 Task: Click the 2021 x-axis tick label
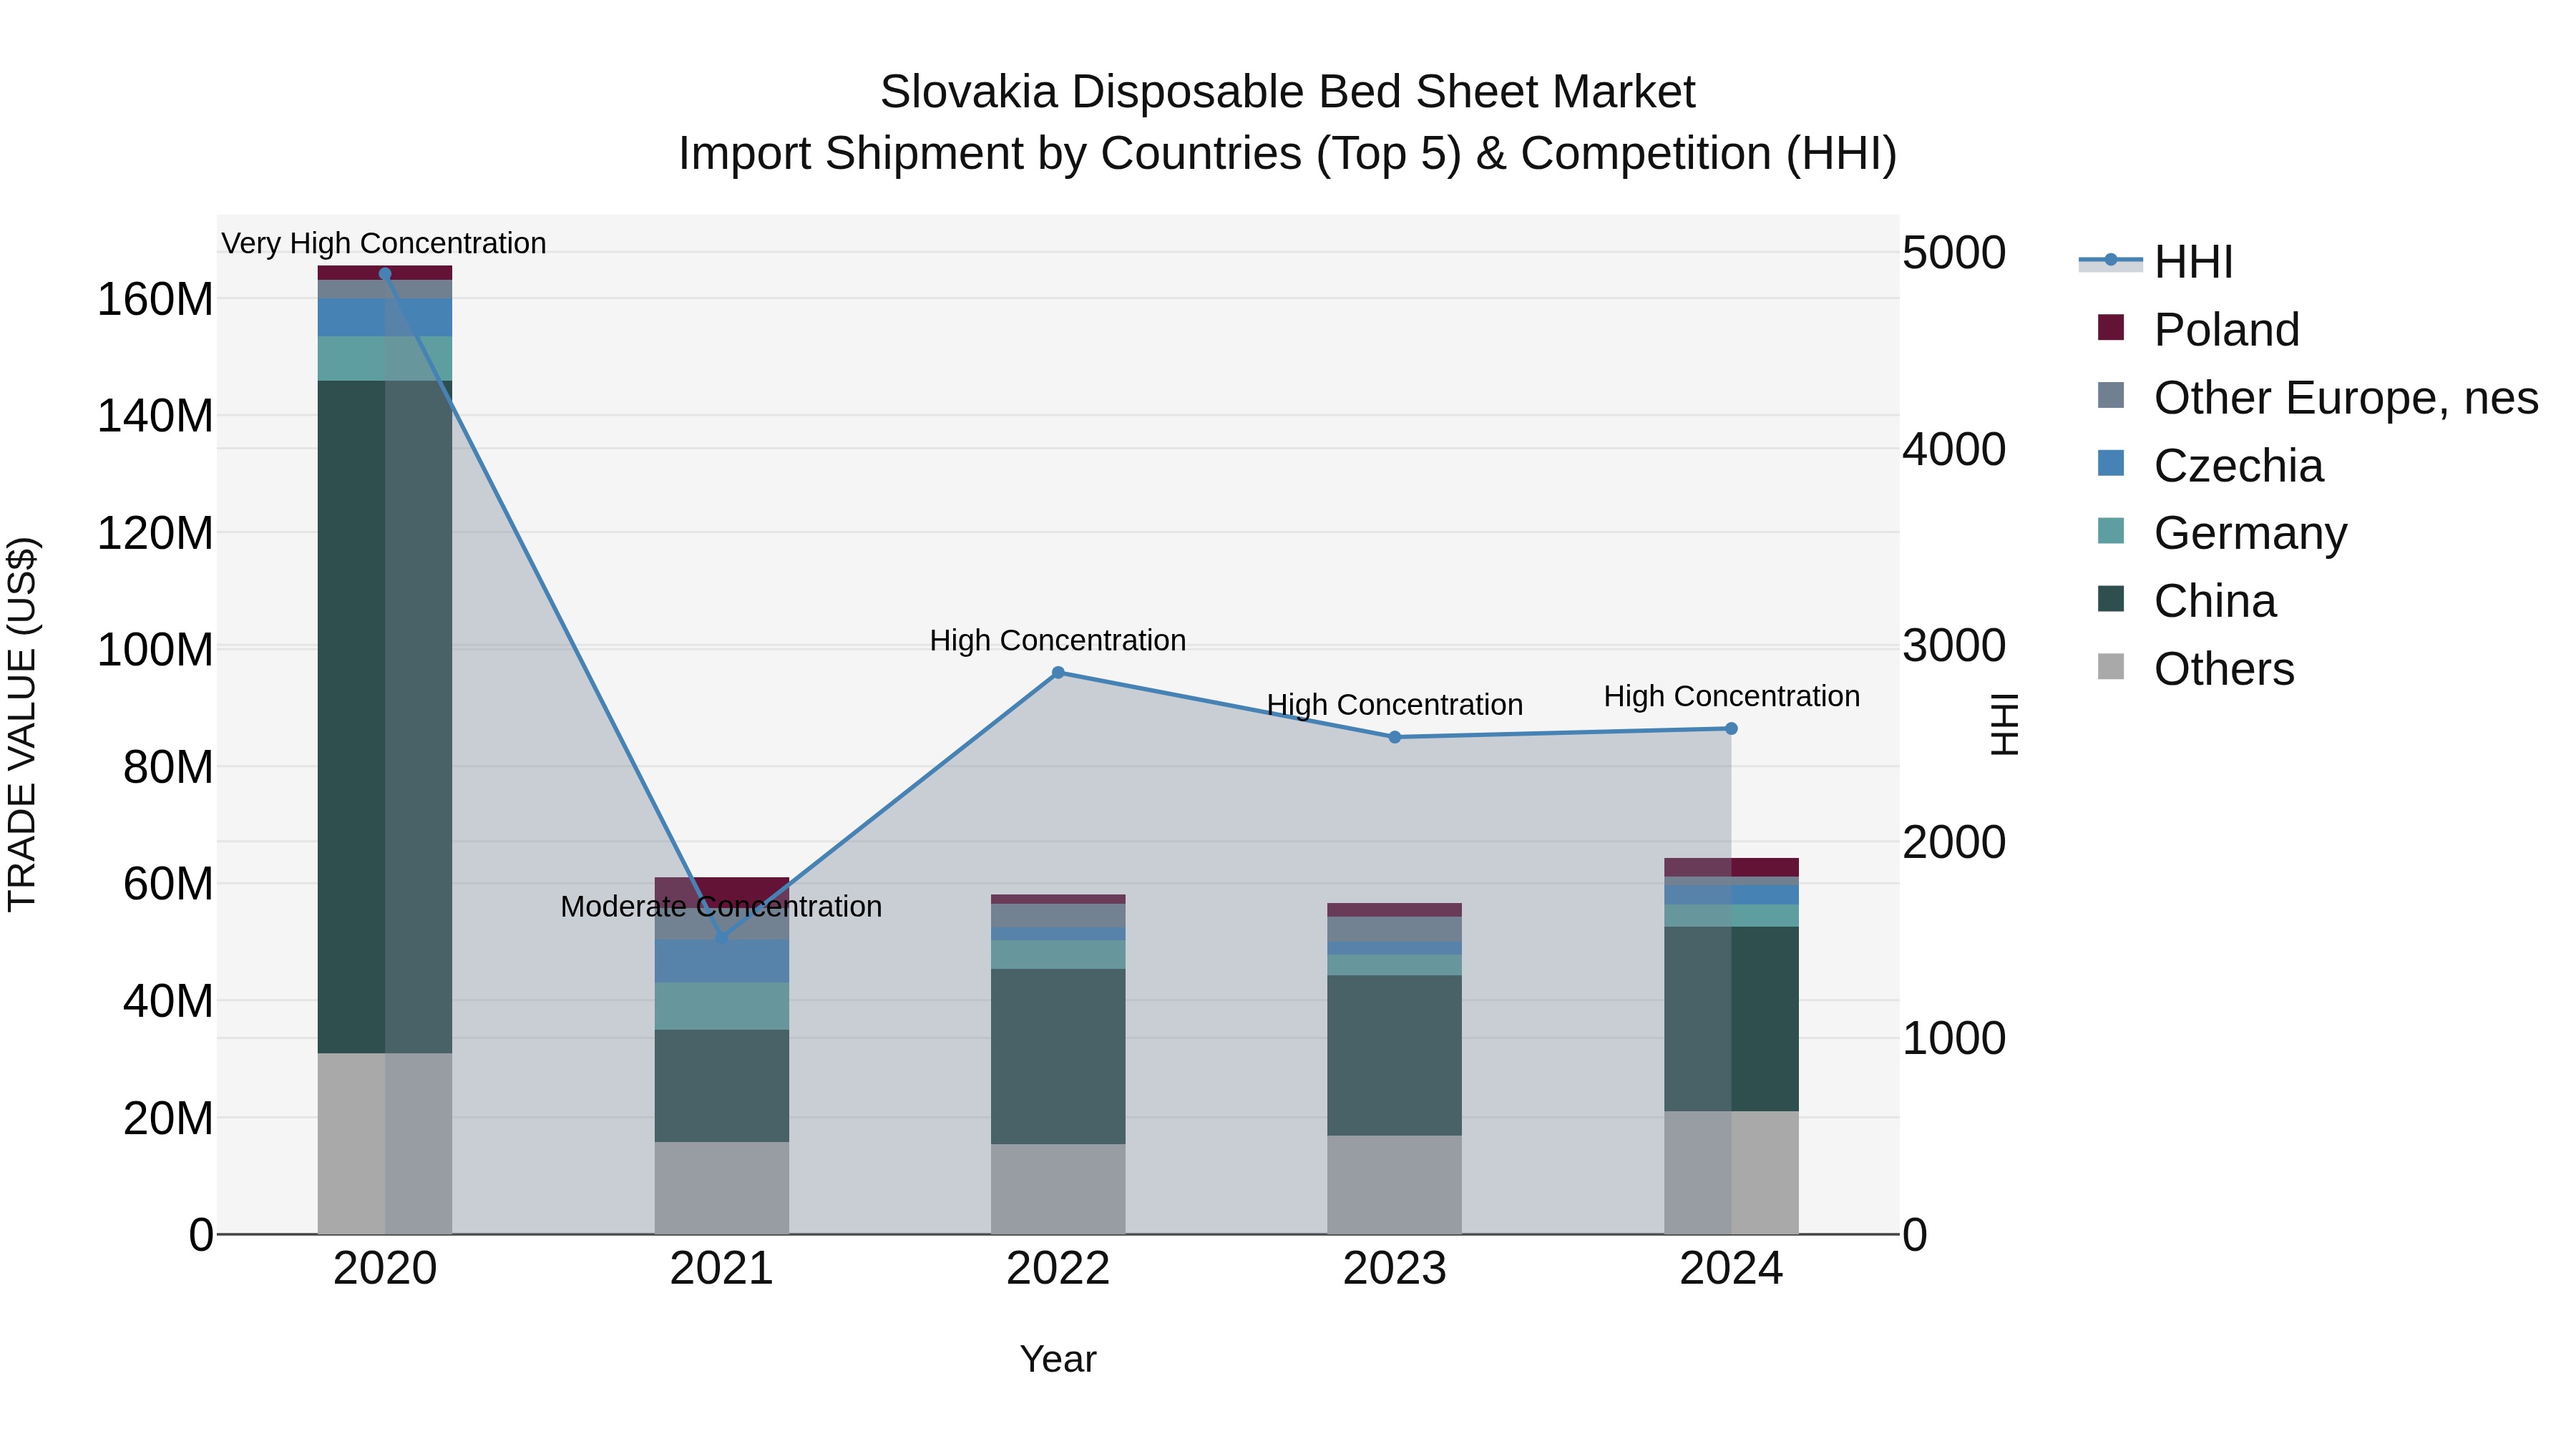(x=722, y=1269)
